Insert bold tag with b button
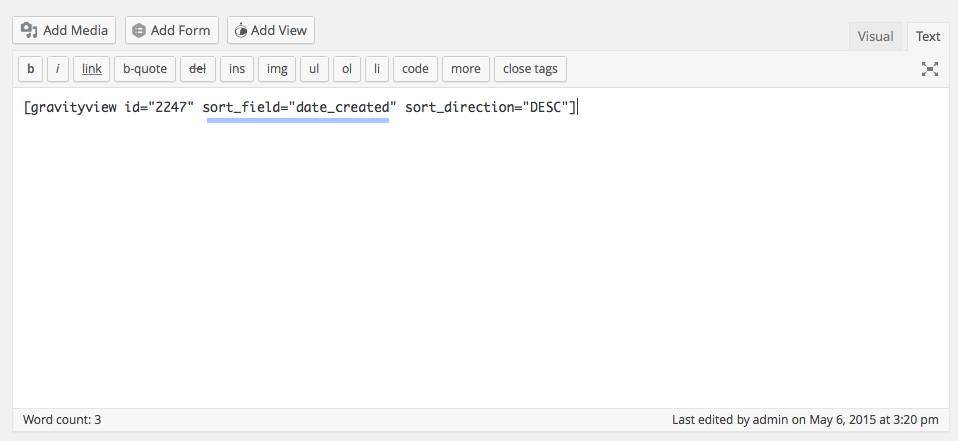Screen dimensions: 958x441 [x=31, y=69]
